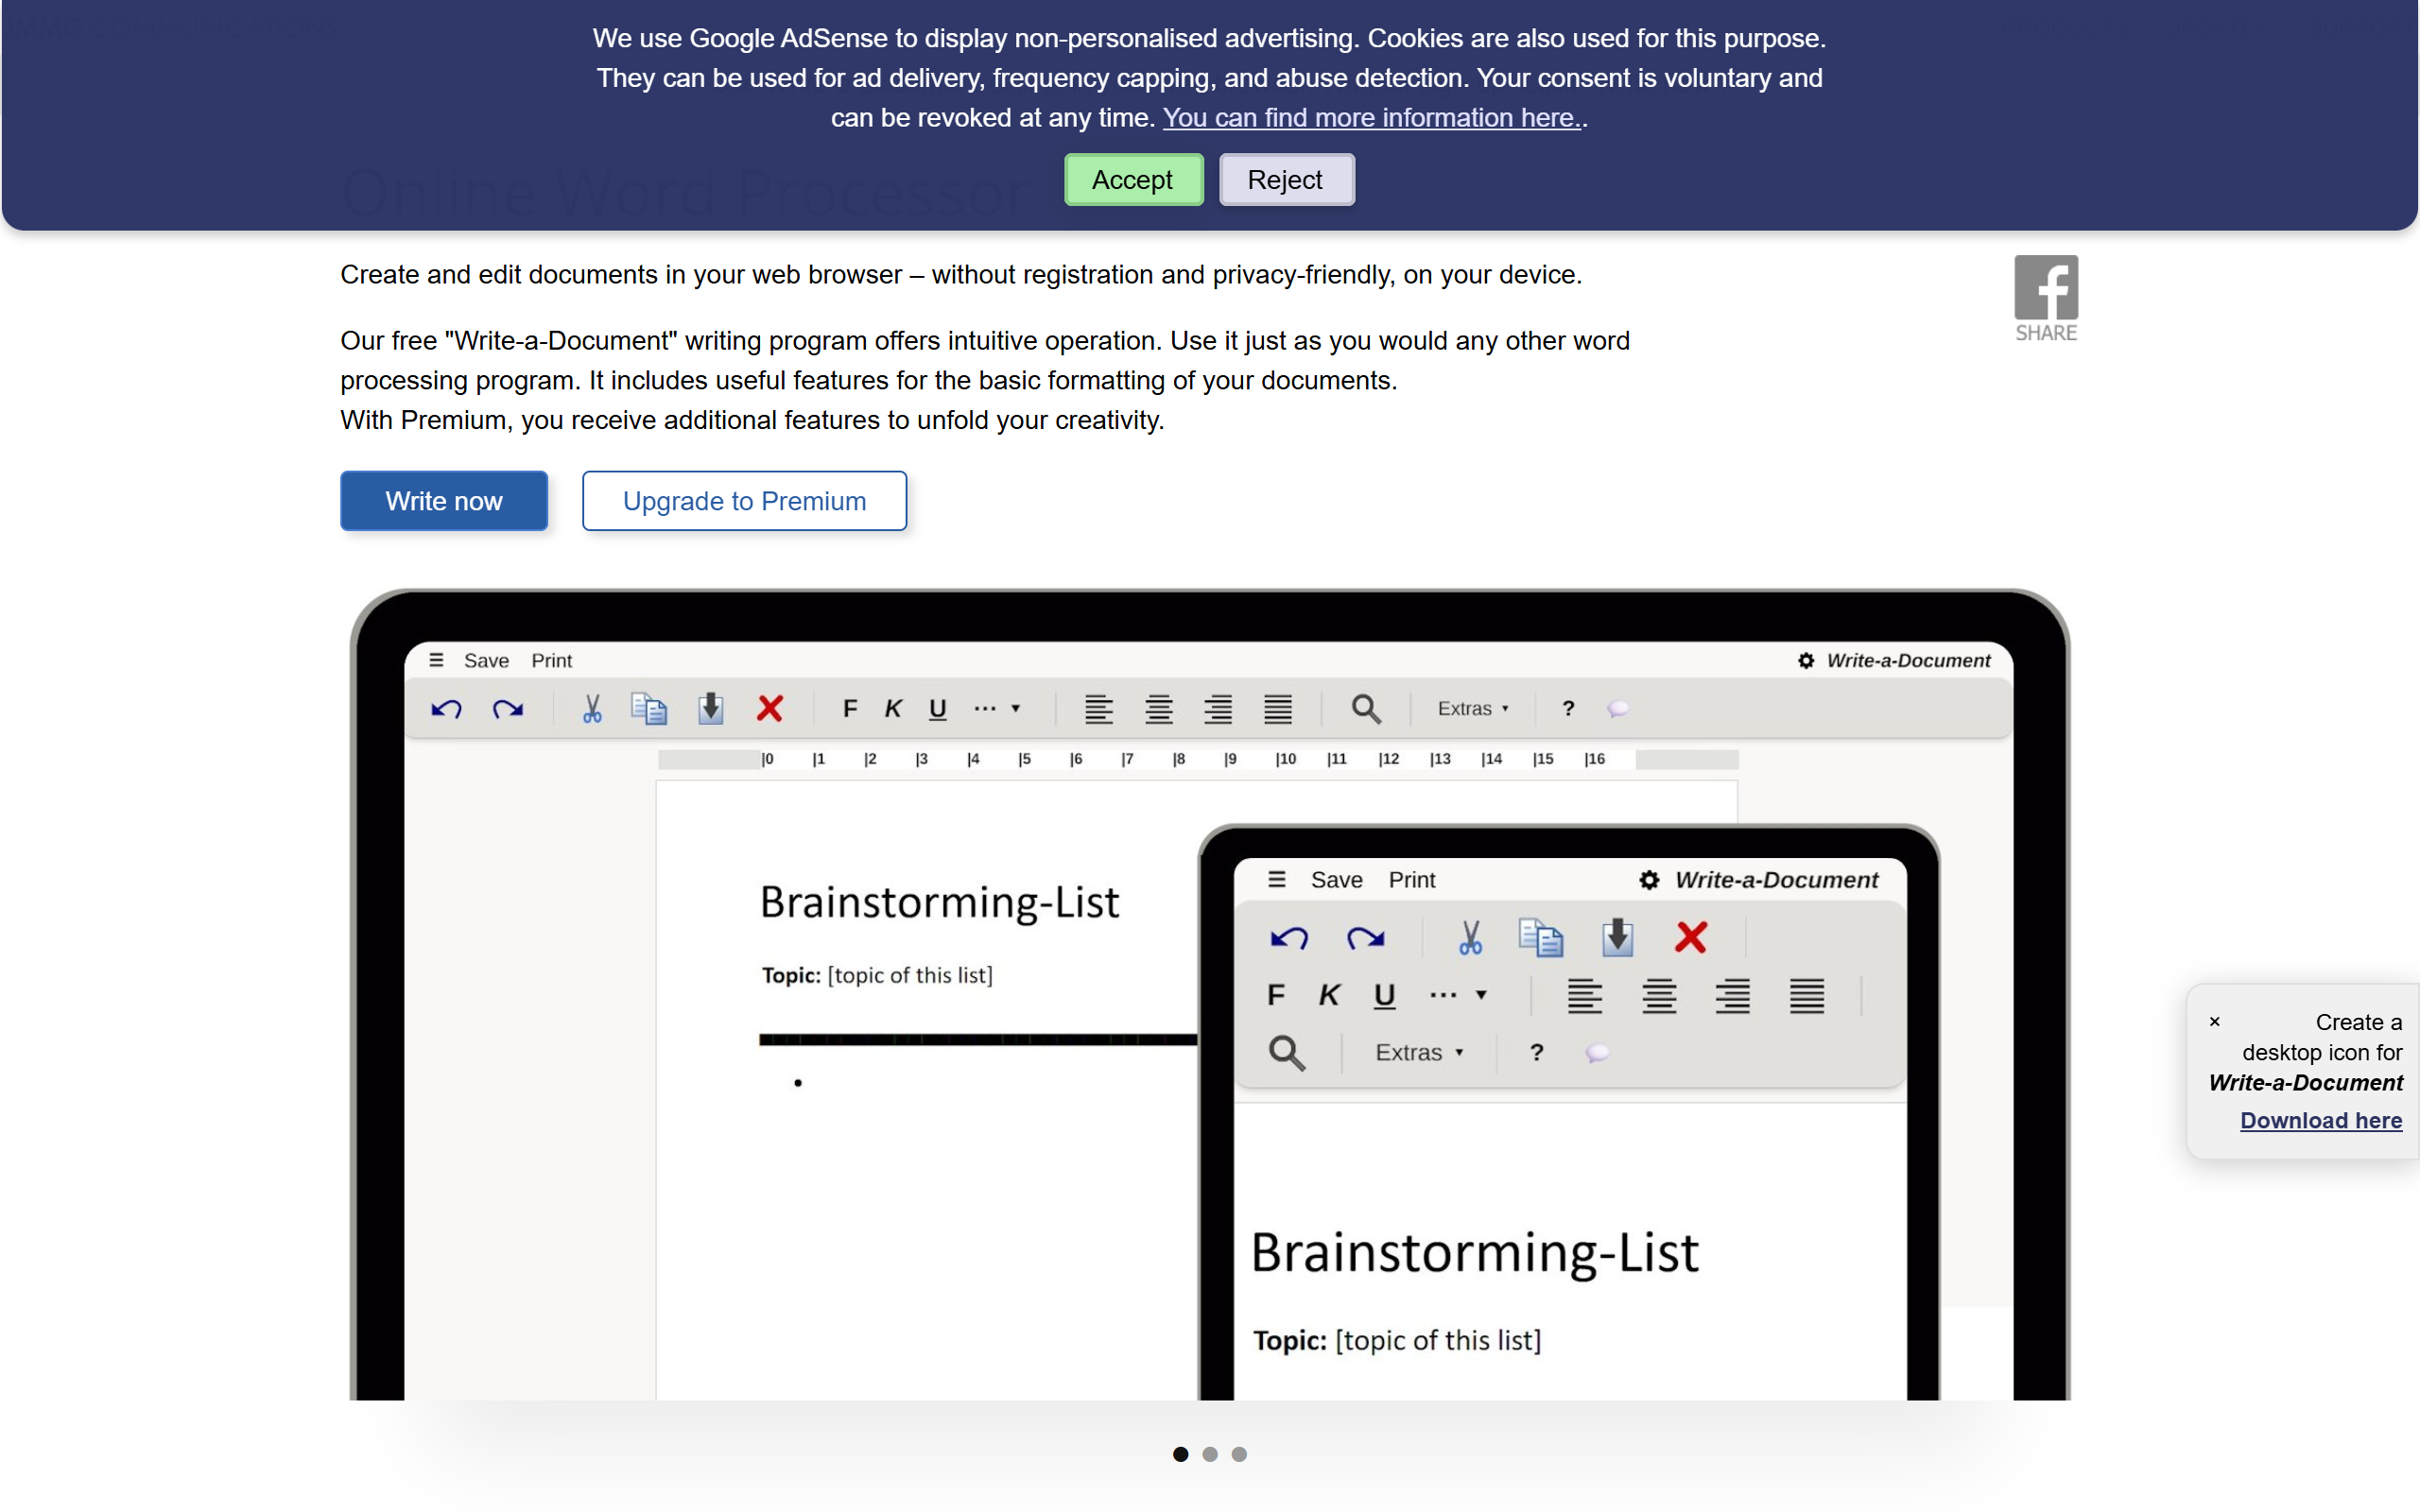Click Save in laptop editor menu
Image resolution: width=2420 pixels, height=1512 pixels.
point(486,661)
